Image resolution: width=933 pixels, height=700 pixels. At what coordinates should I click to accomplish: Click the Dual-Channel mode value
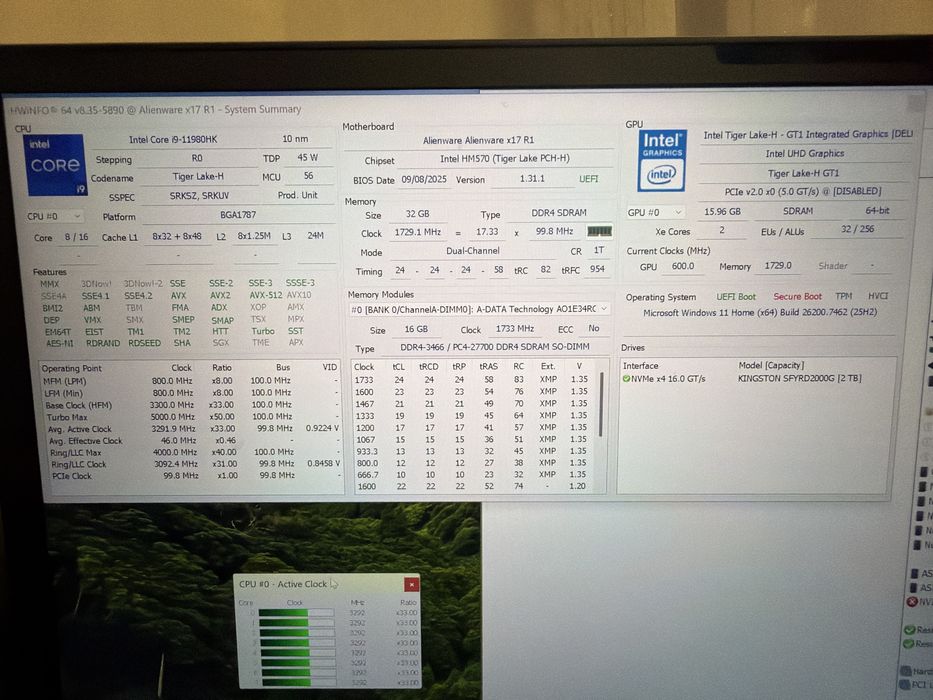point(473,251)
